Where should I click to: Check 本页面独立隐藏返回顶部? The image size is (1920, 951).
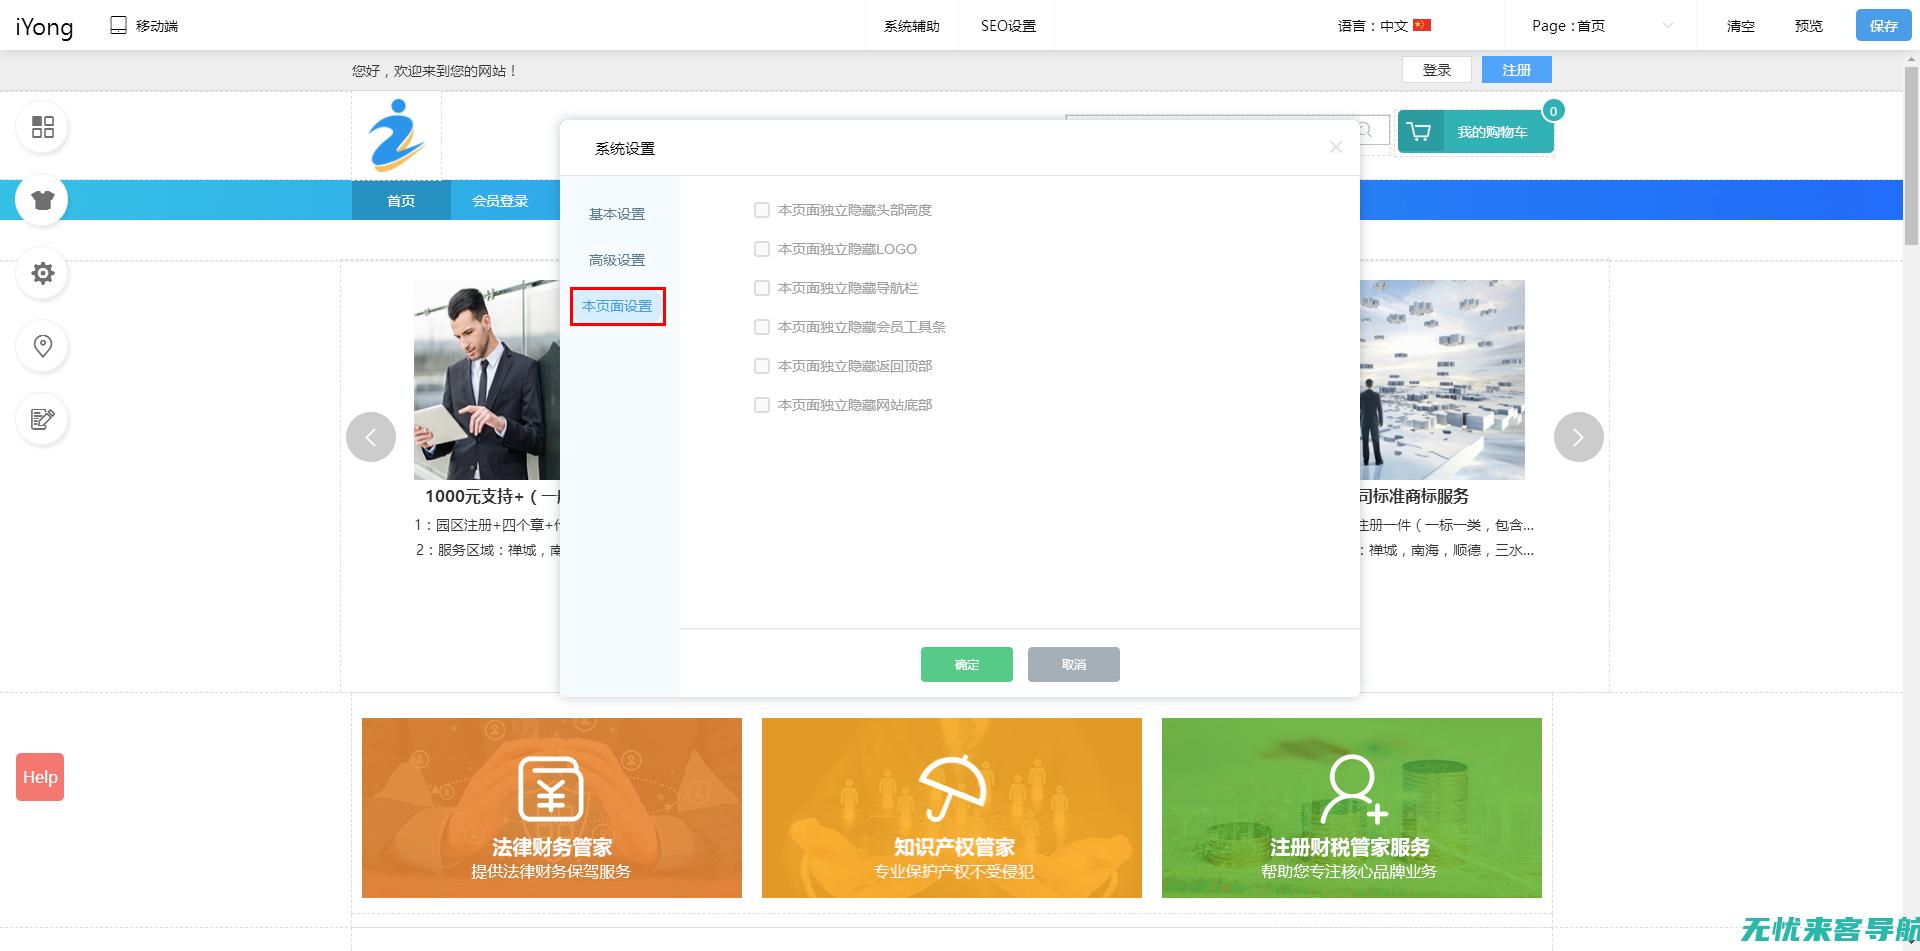click(x=762, y=366)
